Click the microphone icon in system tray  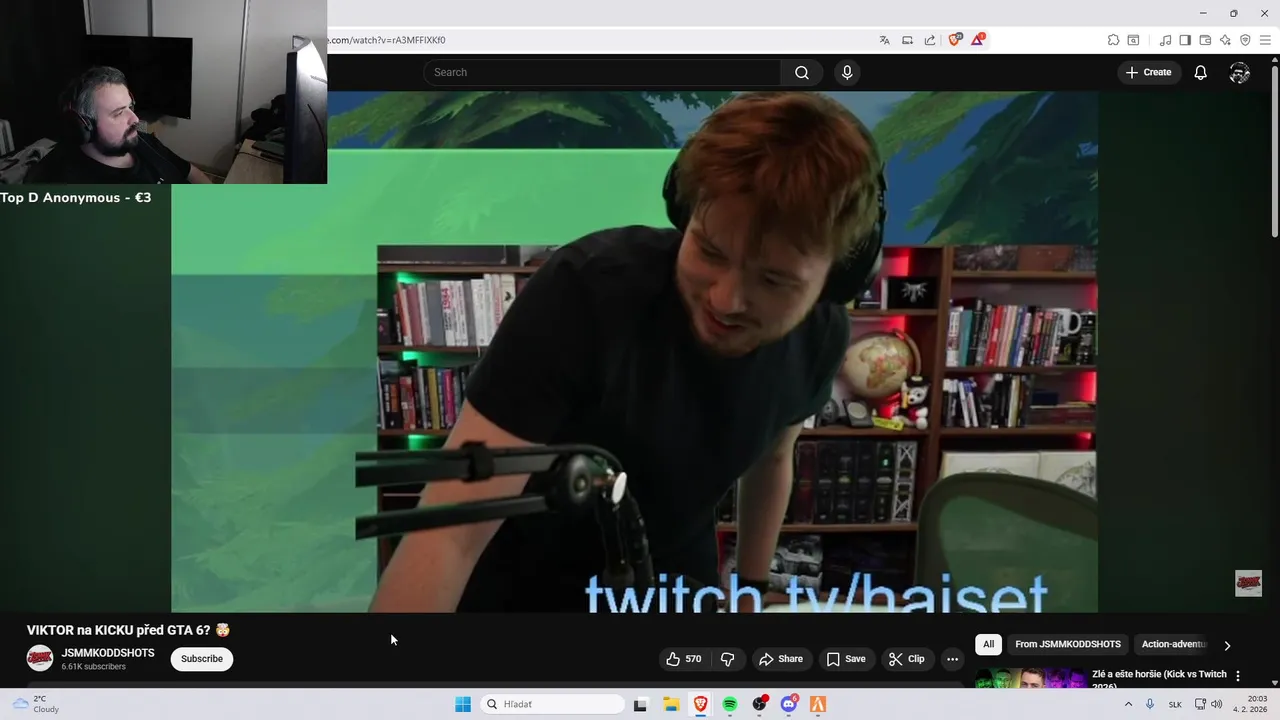(1150, 704)
